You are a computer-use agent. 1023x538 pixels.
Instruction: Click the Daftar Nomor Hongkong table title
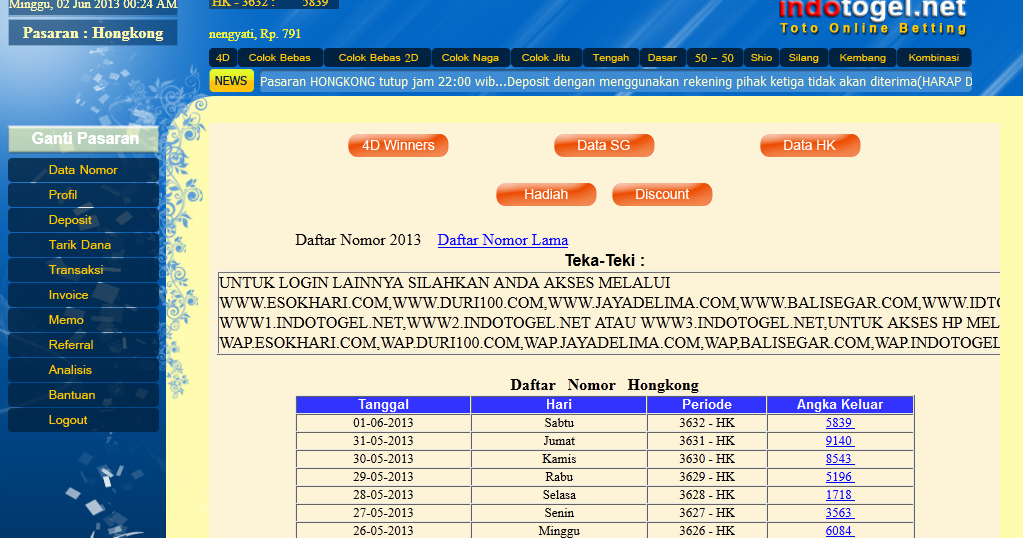pyautogui.click(x=604, y=385)
